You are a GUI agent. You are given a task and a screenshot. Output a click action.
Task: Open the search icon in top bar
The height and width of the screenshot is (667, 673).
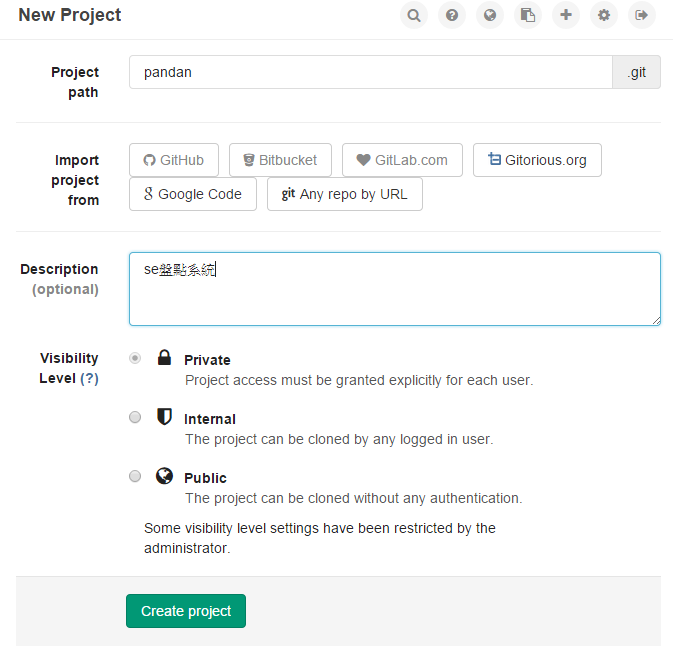coord(414,15)
